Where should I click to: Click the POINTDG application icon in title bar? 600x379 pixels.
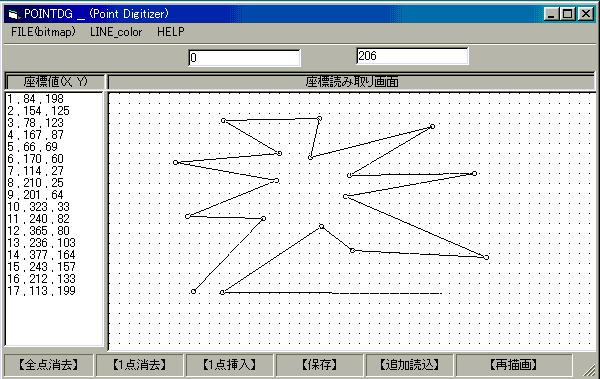pyautogui.click(x=13, y=15)
